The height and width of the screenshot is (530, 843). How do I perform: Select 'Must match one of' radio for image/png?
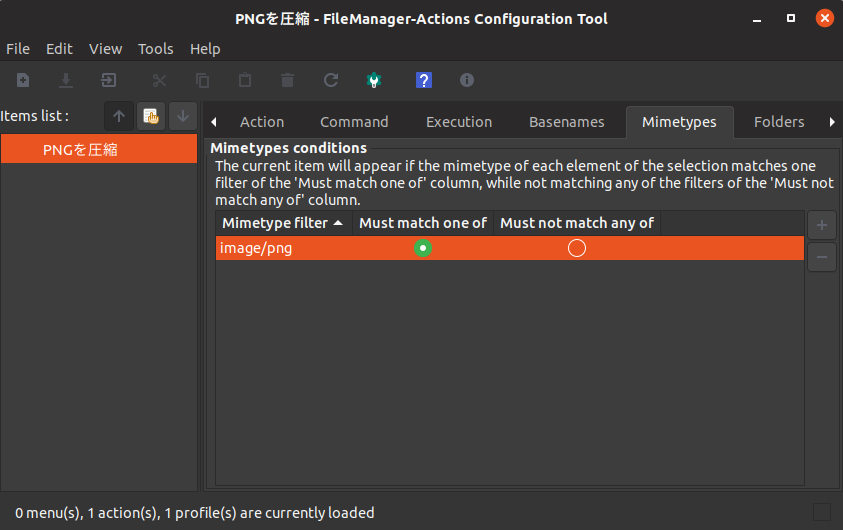(423, 248)
